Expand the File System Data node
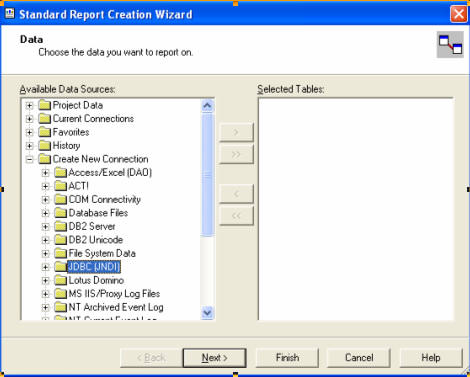470x377 pixels. (45, 254)
